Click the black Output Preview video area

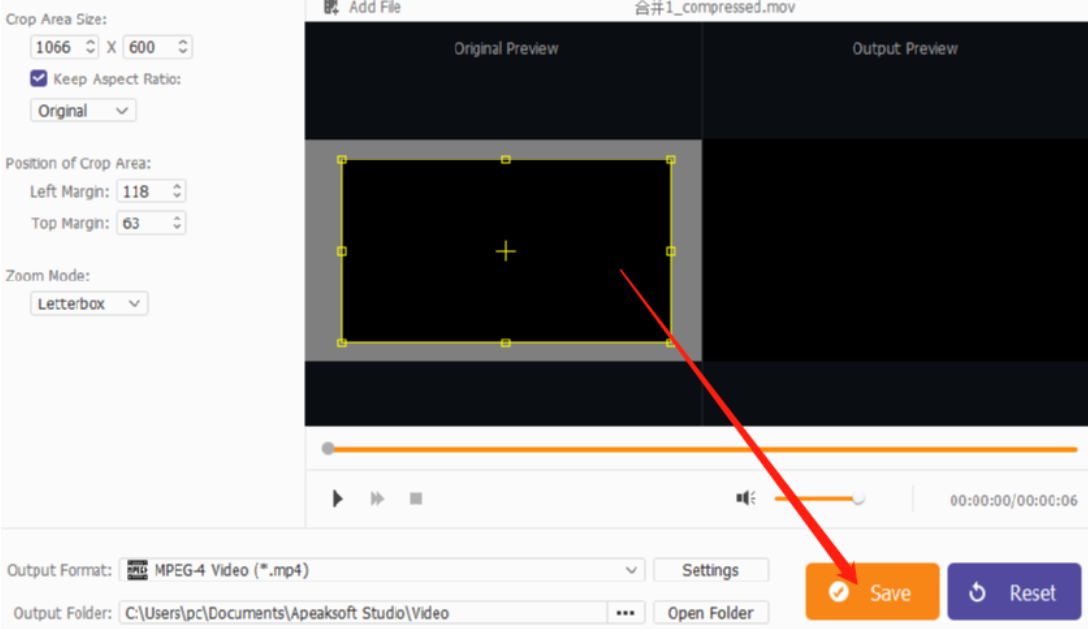(895, 250)
